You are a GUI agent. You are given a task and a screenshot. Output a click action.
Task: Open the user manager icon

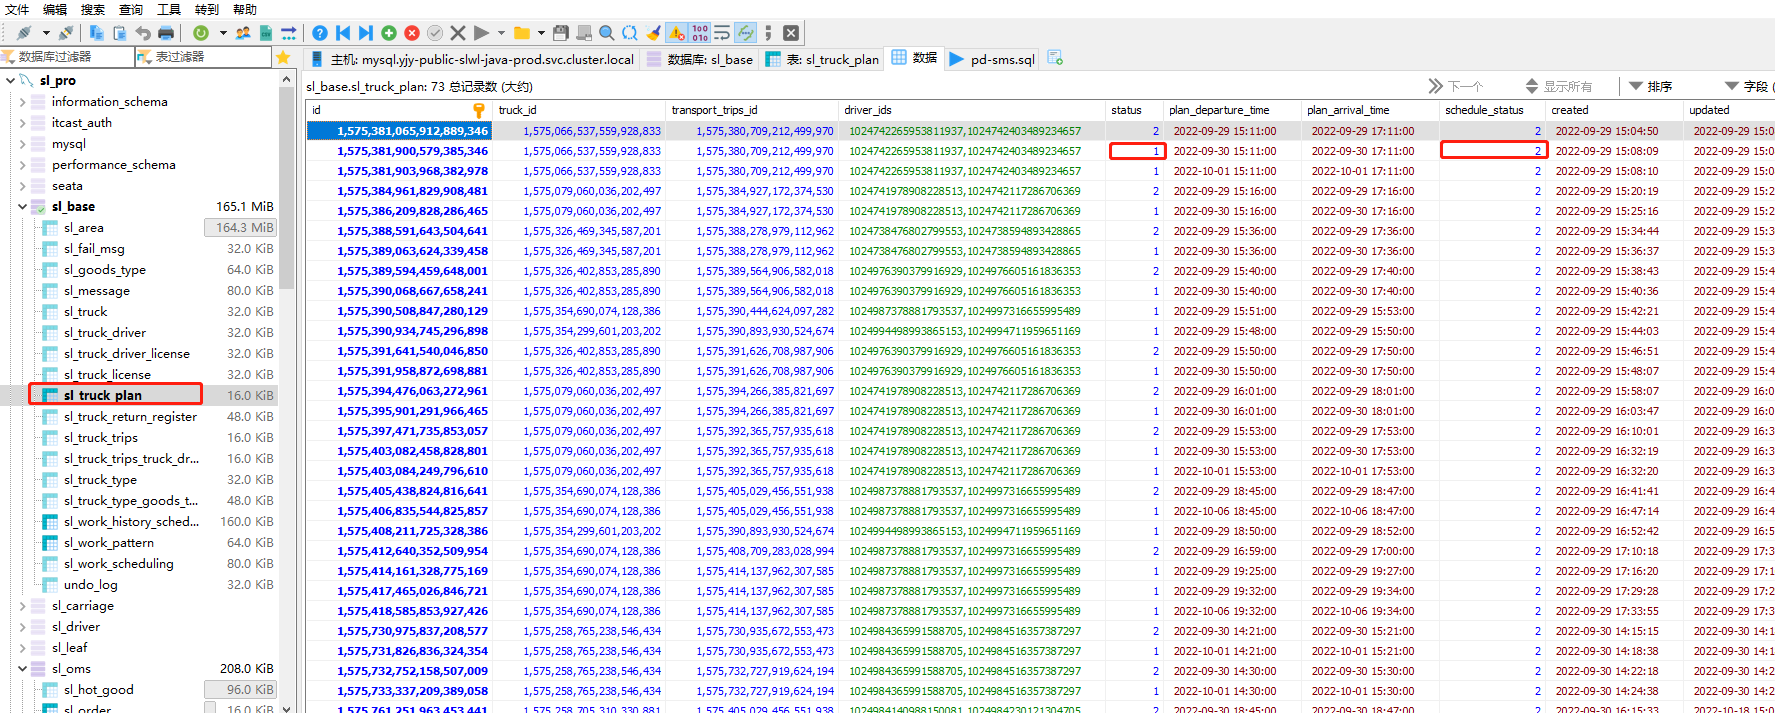click(243, 33)
